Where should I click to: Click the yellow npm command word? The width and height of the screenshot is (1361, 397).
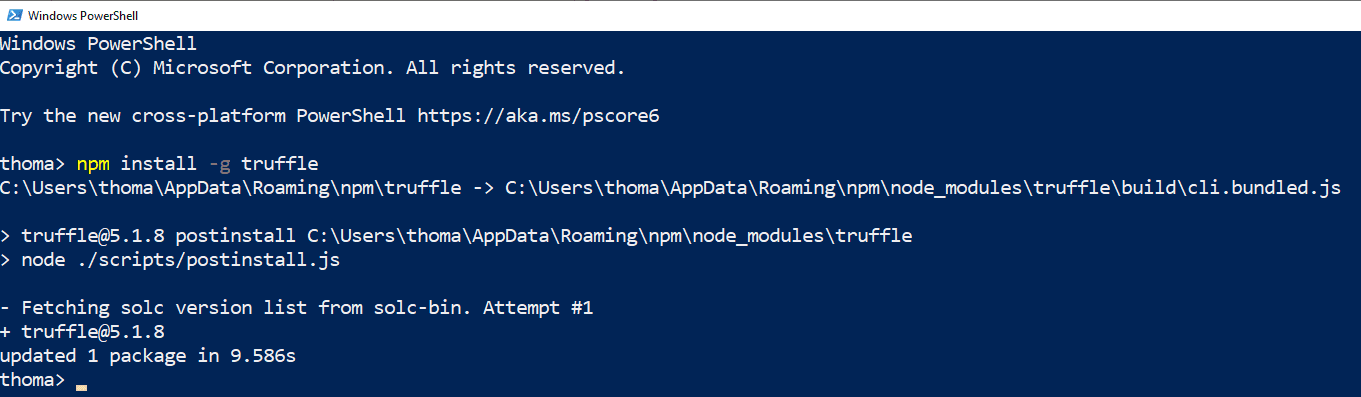click(93, 164)
